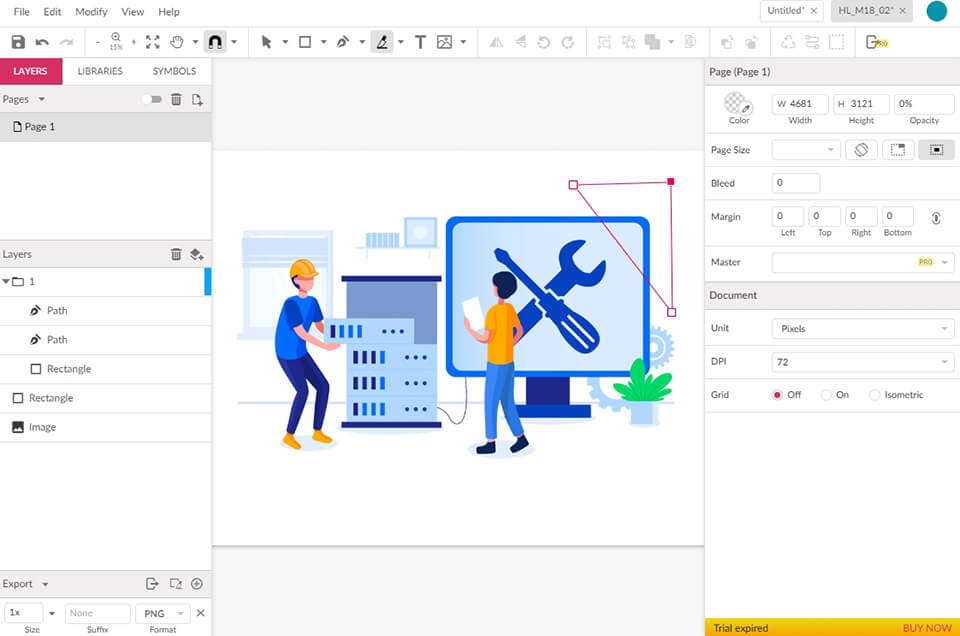960x636 pixels.
Task: Select the Text tool
Action: 420,42
